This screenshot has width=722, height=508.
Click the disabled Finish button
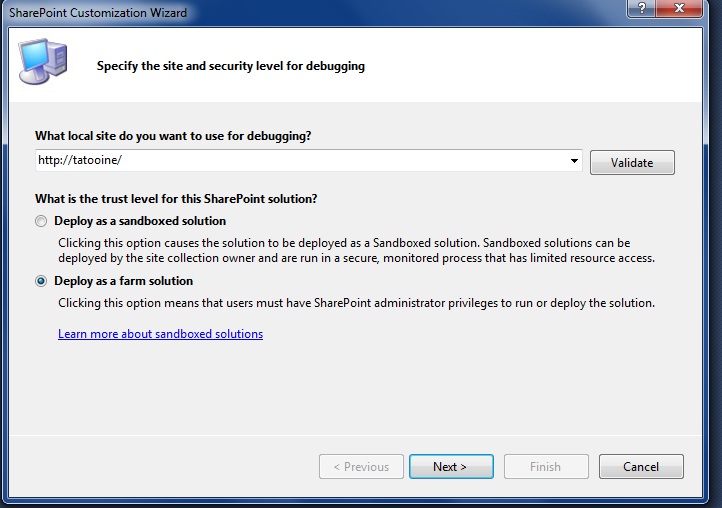point(546,467)
